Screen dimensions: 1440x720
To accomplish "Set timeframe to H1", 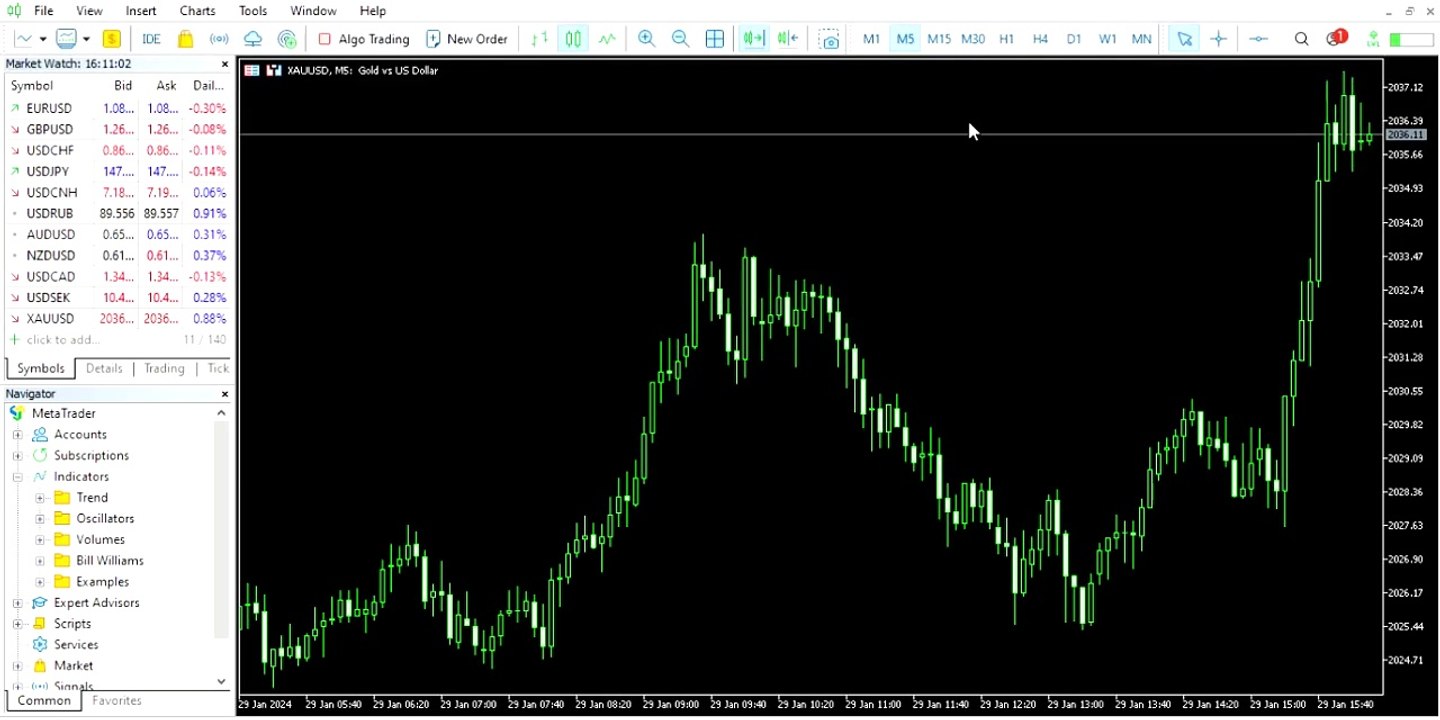I will point(1007,39).
